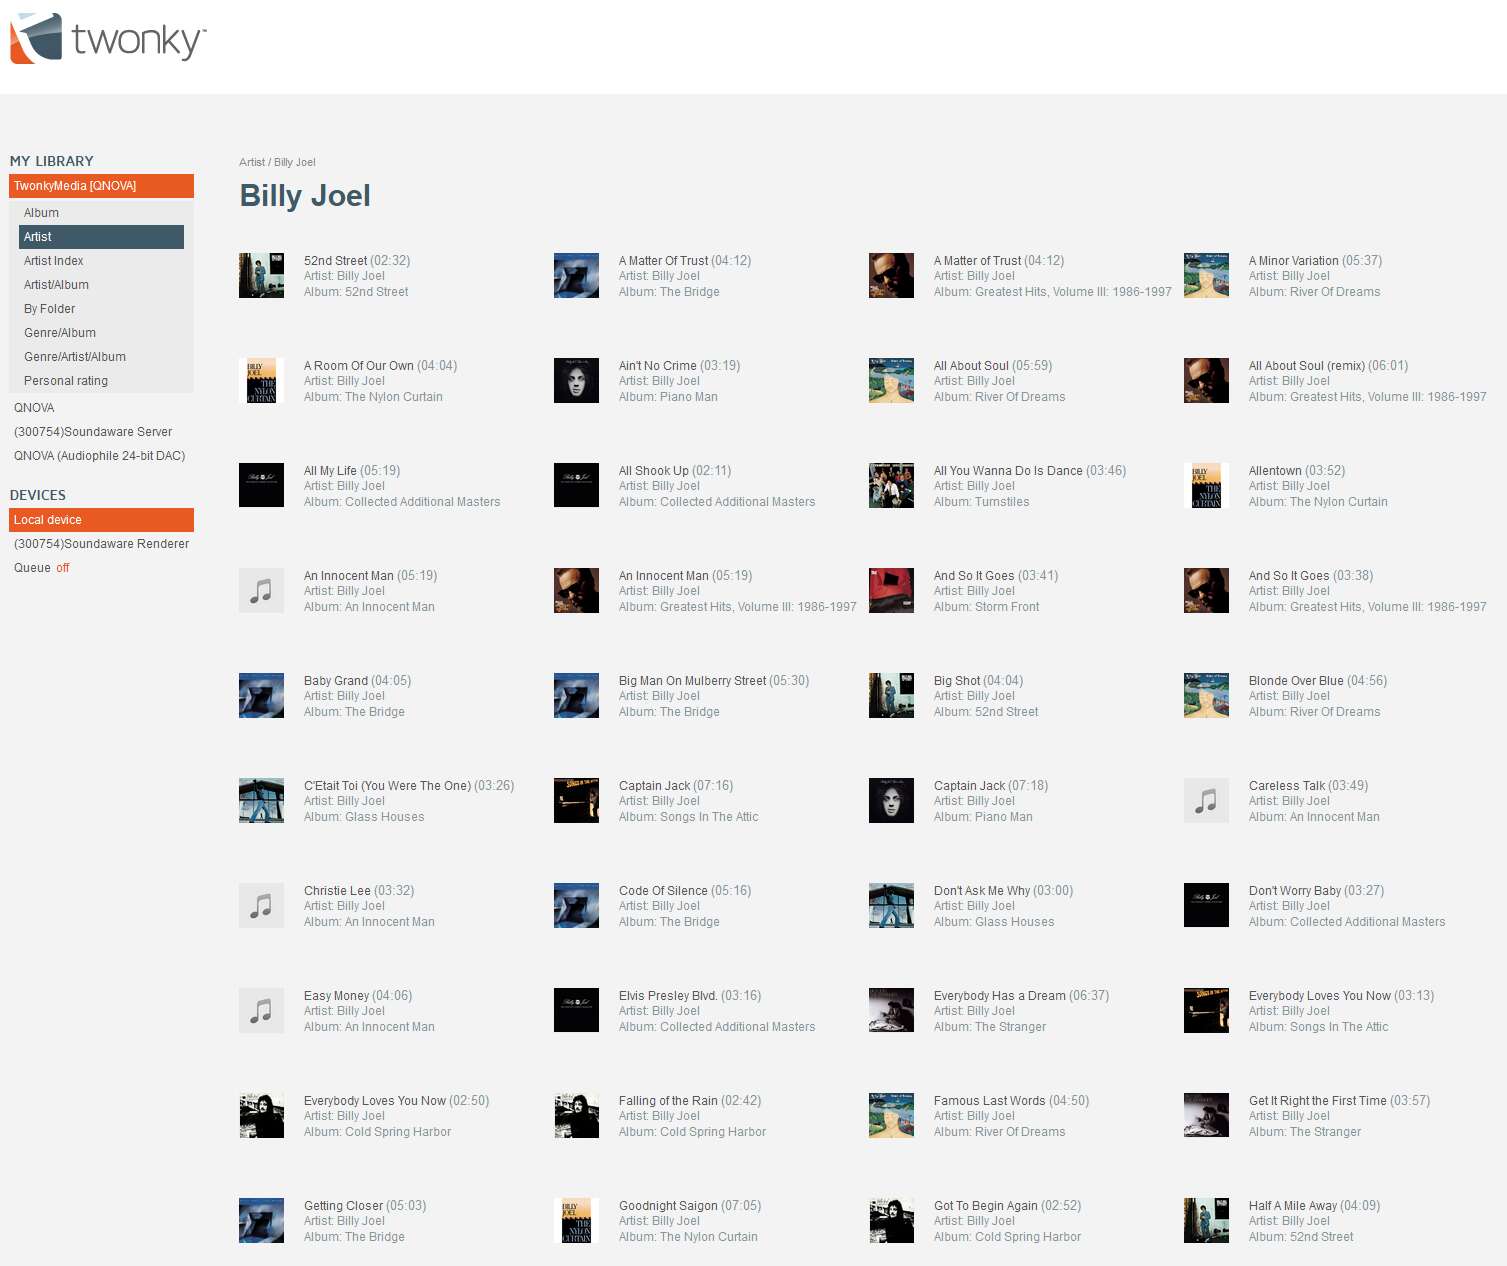Click the Artist breadcrumb link
Image resolution: width=1507 pixels, height=1266 pixels.
(252, 162)
